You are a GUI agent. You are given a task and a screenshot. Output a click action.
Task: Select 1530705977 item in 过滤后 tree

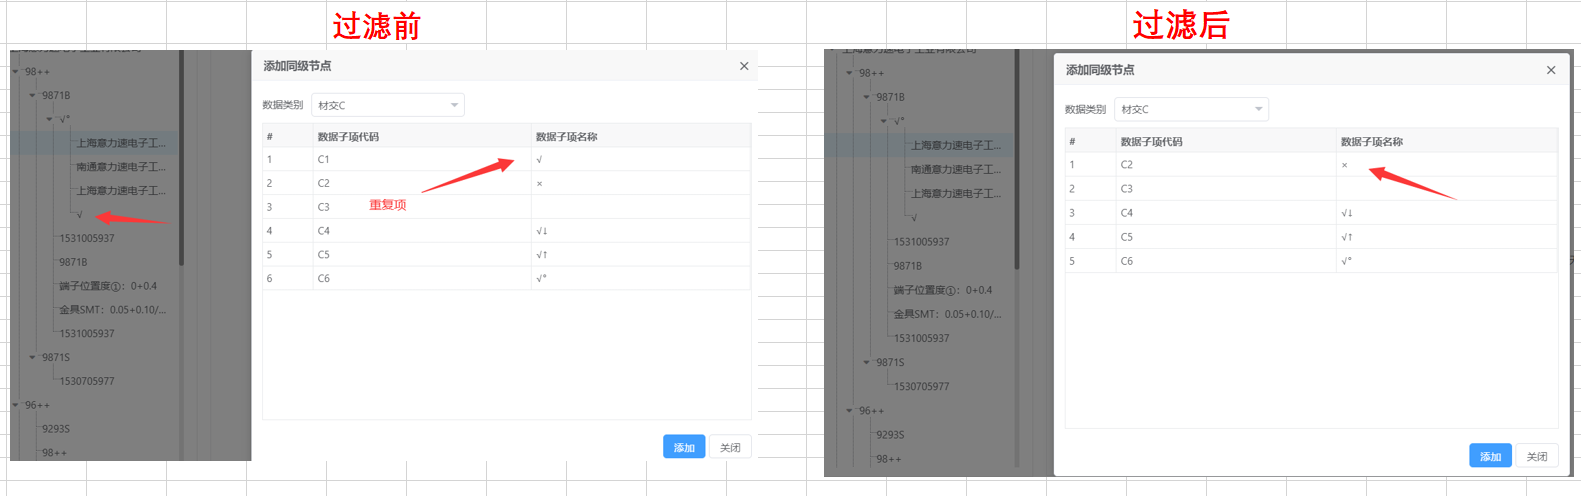pyautogui.click(x=921, y=386)
